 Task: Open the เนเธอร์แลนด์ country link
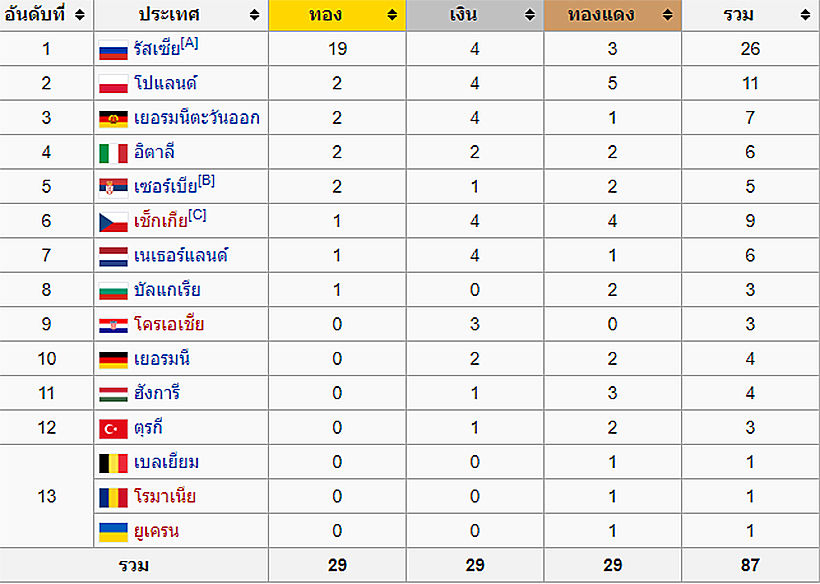(181, 256)
